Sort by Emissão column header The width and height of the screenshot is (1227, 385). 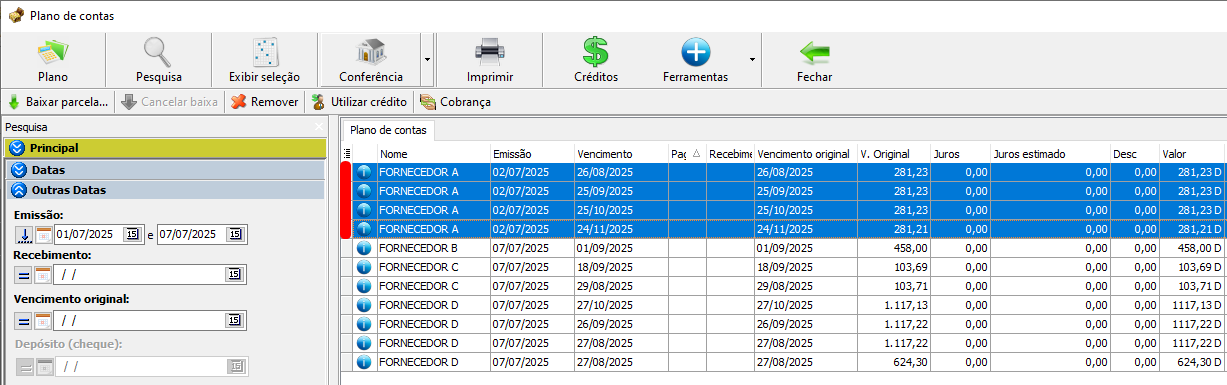(532, 154)
